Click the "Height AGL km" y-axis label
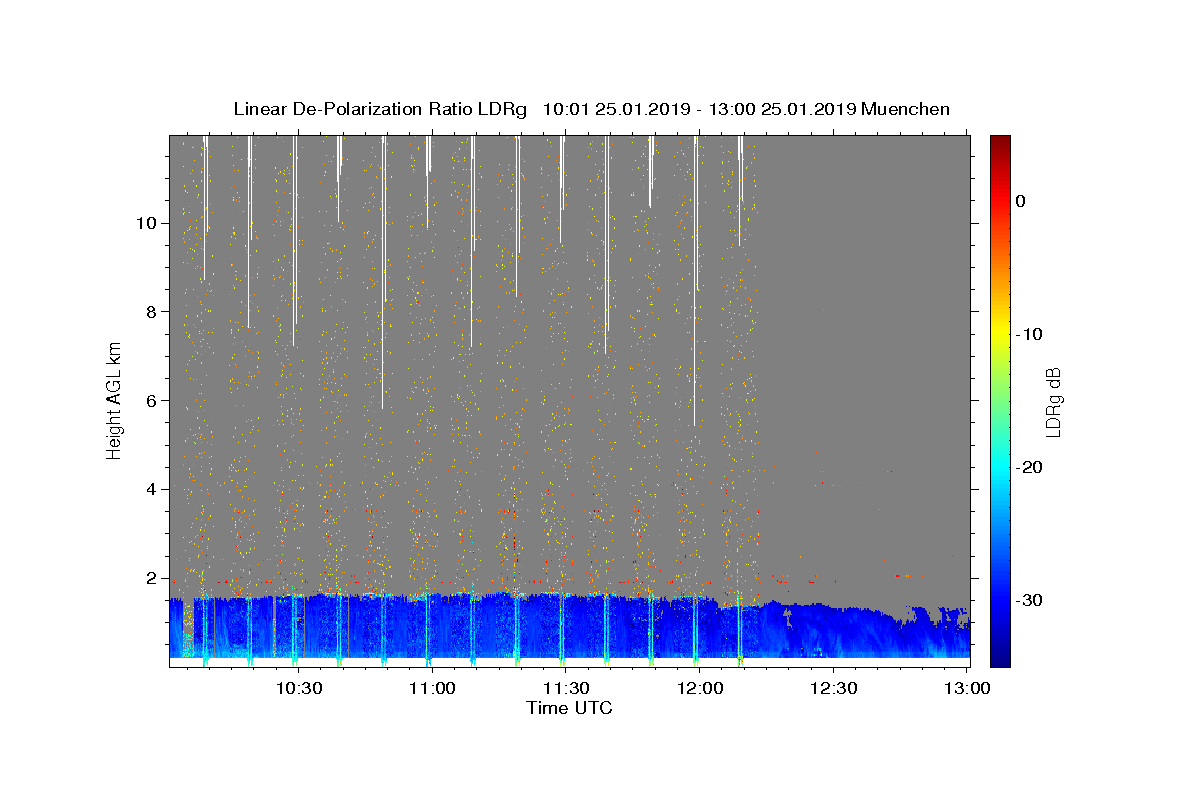 click(x=115, y=400)
